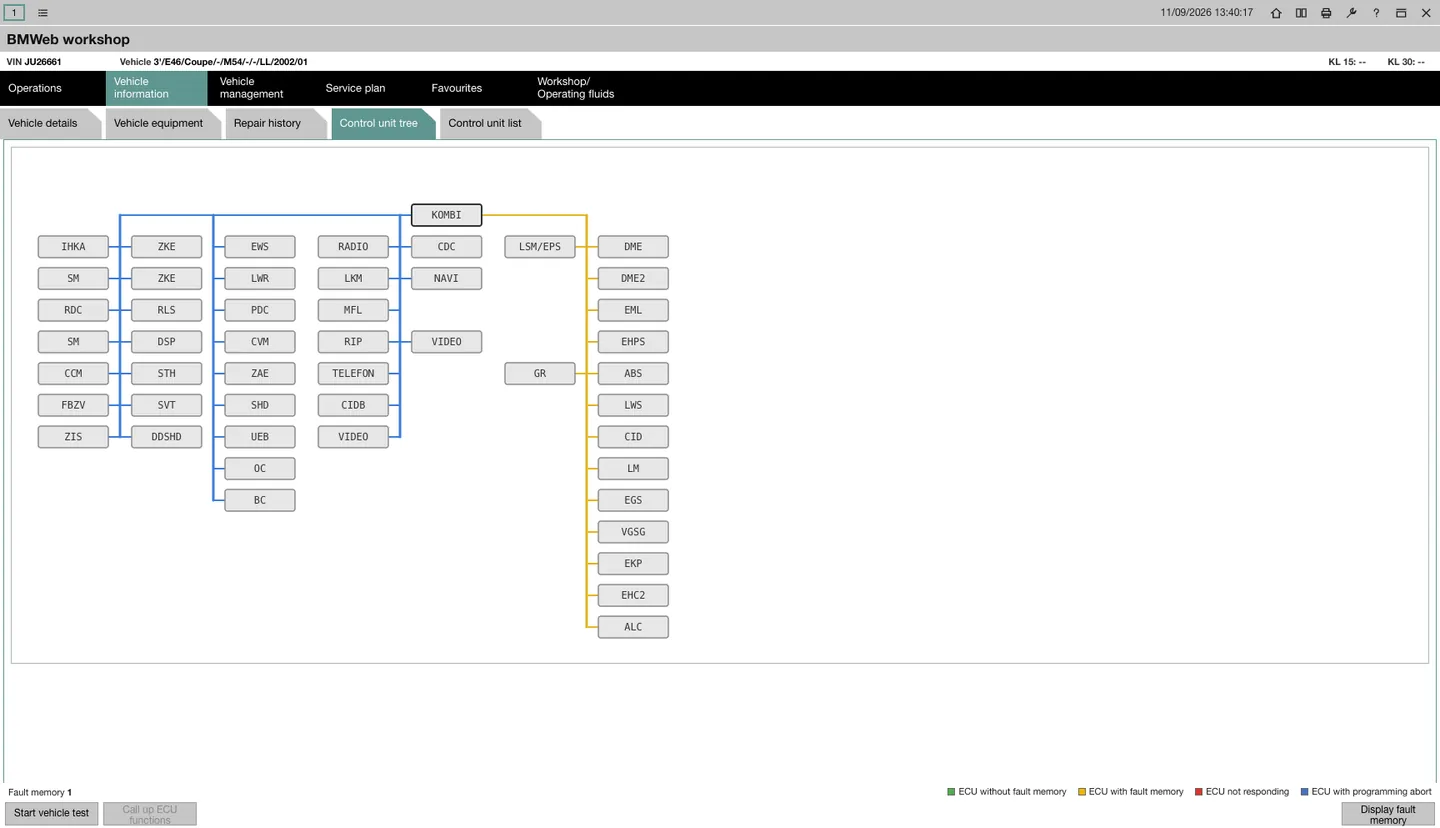This screenshot has width=1440, height=828.
Task: Select the BC control unit
Action: [x=260, y=500]
